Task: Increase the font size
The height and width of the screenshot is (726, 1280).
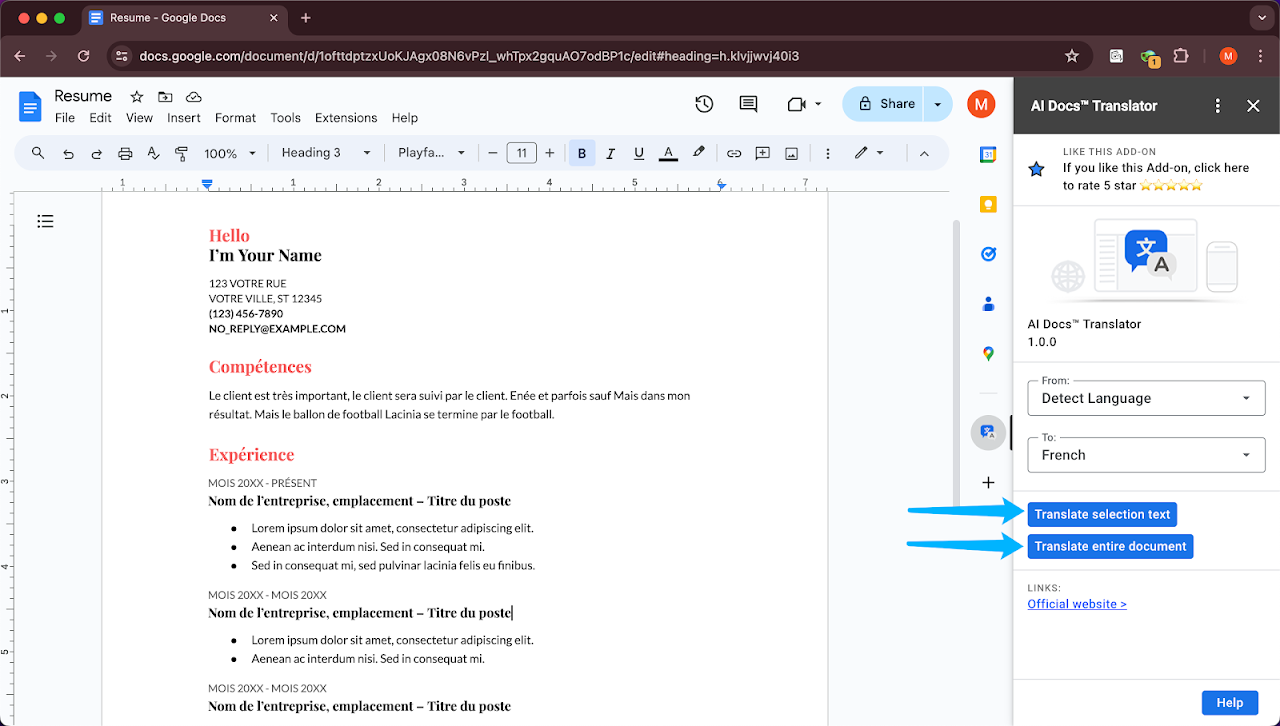Action: tap(549, 153)
